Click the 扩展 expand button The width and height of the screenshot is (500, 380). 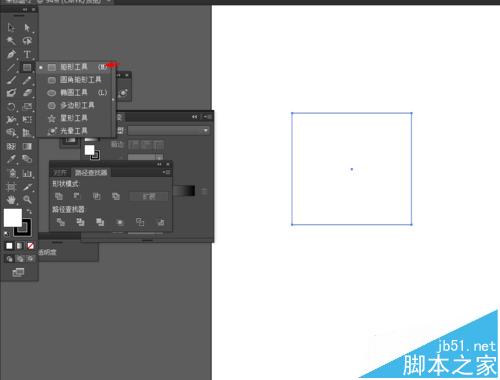pyautogui.click(x=149, y=196)
